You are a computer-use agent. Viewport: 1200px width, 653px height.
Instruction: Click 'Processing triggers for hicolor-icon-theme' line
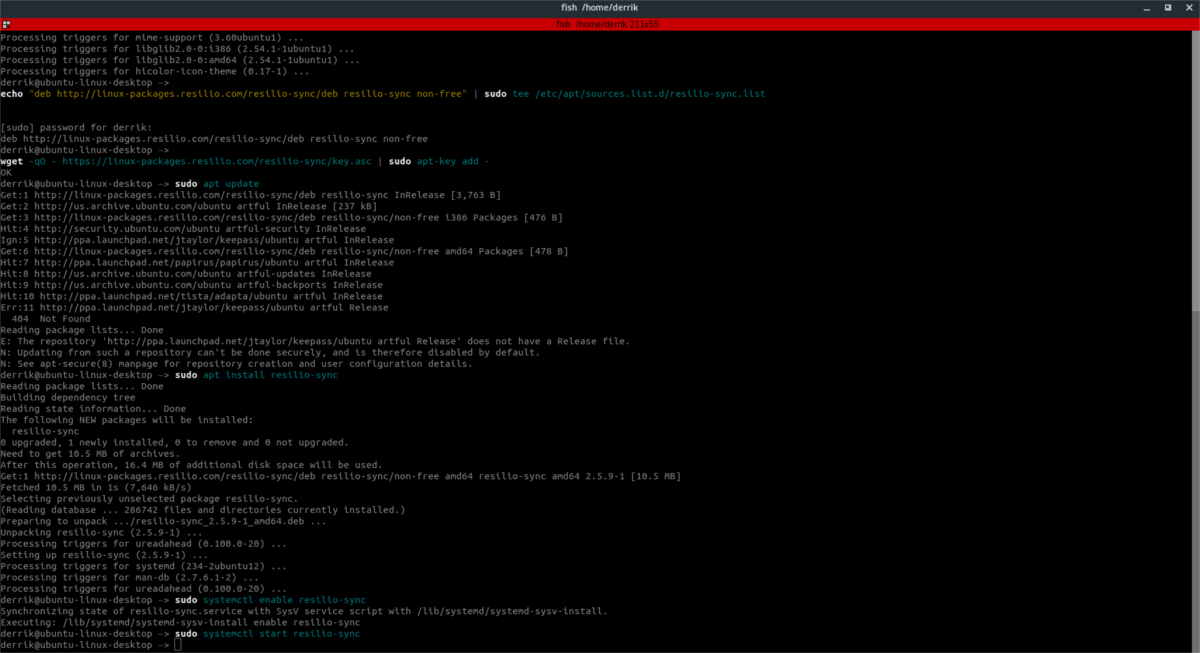tap(155, 71)
